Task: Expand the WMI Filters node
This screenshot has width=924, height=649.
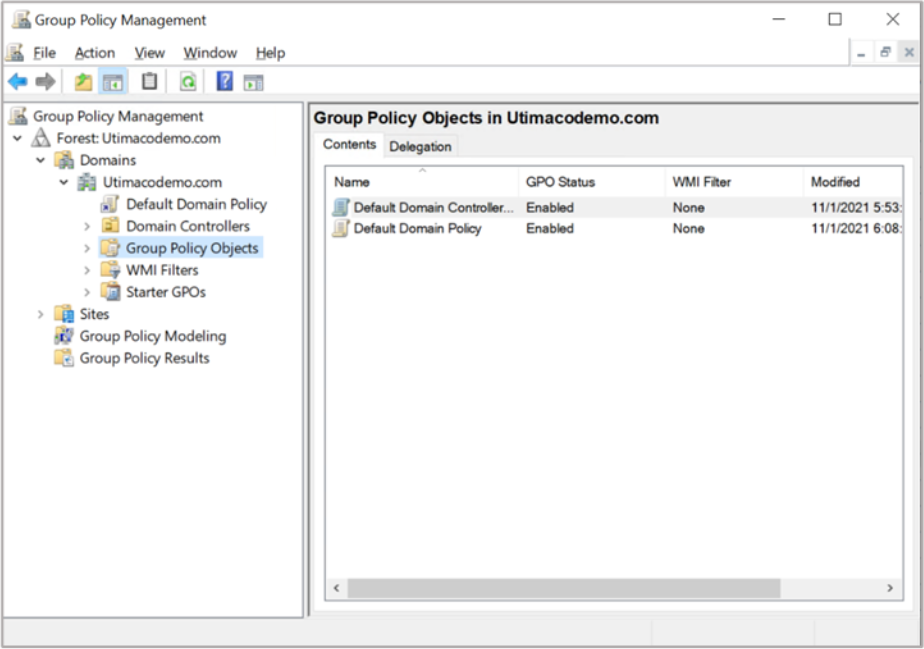Action: pos(87,271)
